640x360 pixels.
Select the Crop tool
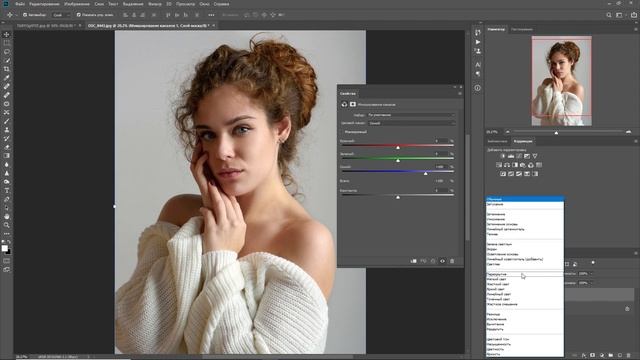tap(7, 69)
